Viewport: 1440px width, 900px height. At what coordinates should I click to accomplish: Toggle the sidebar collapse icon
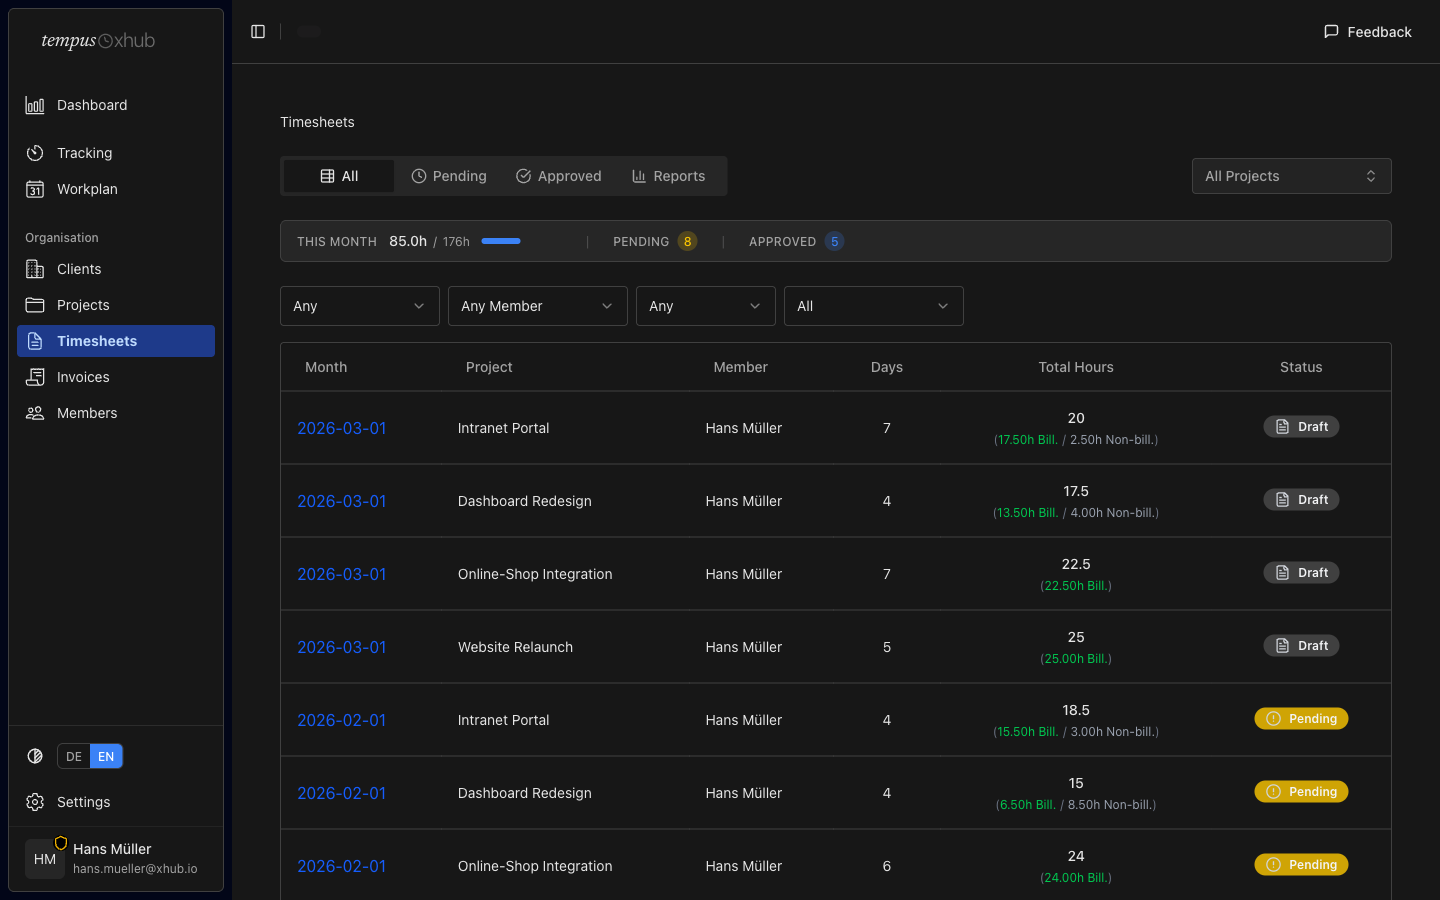tap(258, 32)
